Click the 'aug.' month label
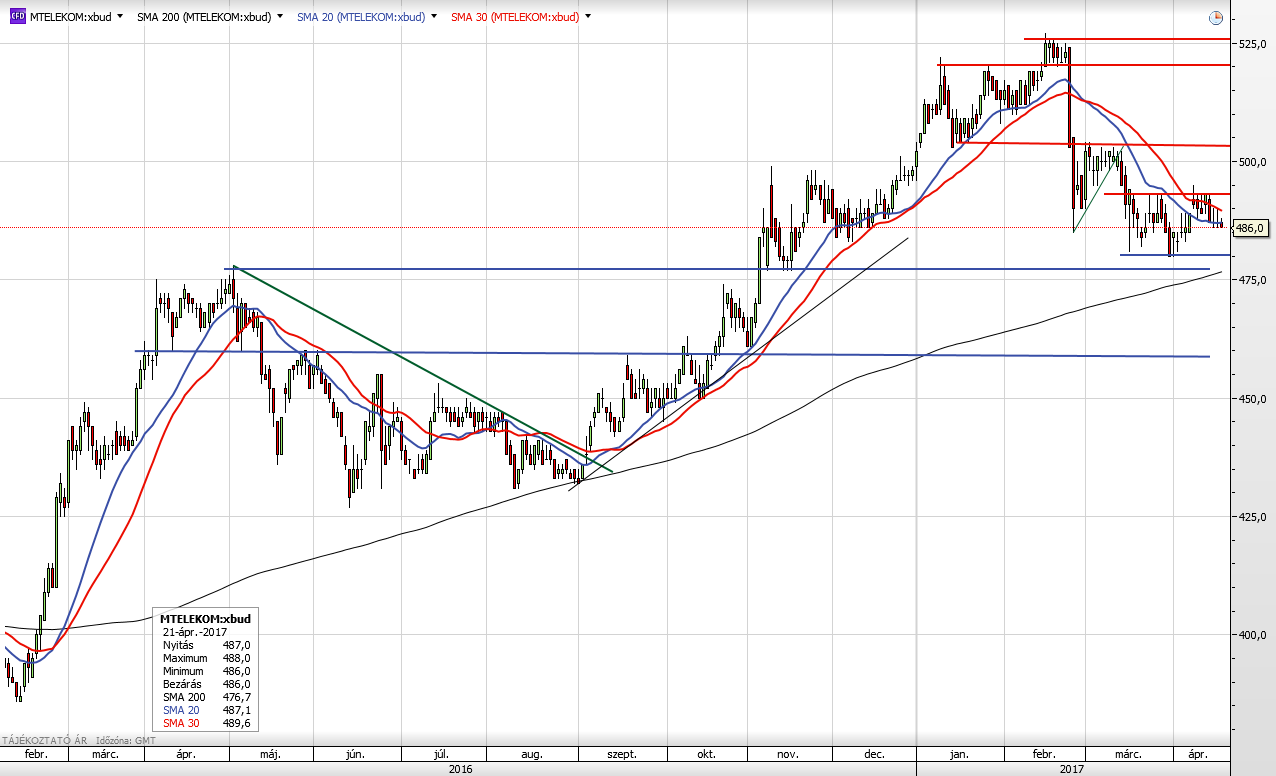The image size is (1276, 776). coord(532,754)
